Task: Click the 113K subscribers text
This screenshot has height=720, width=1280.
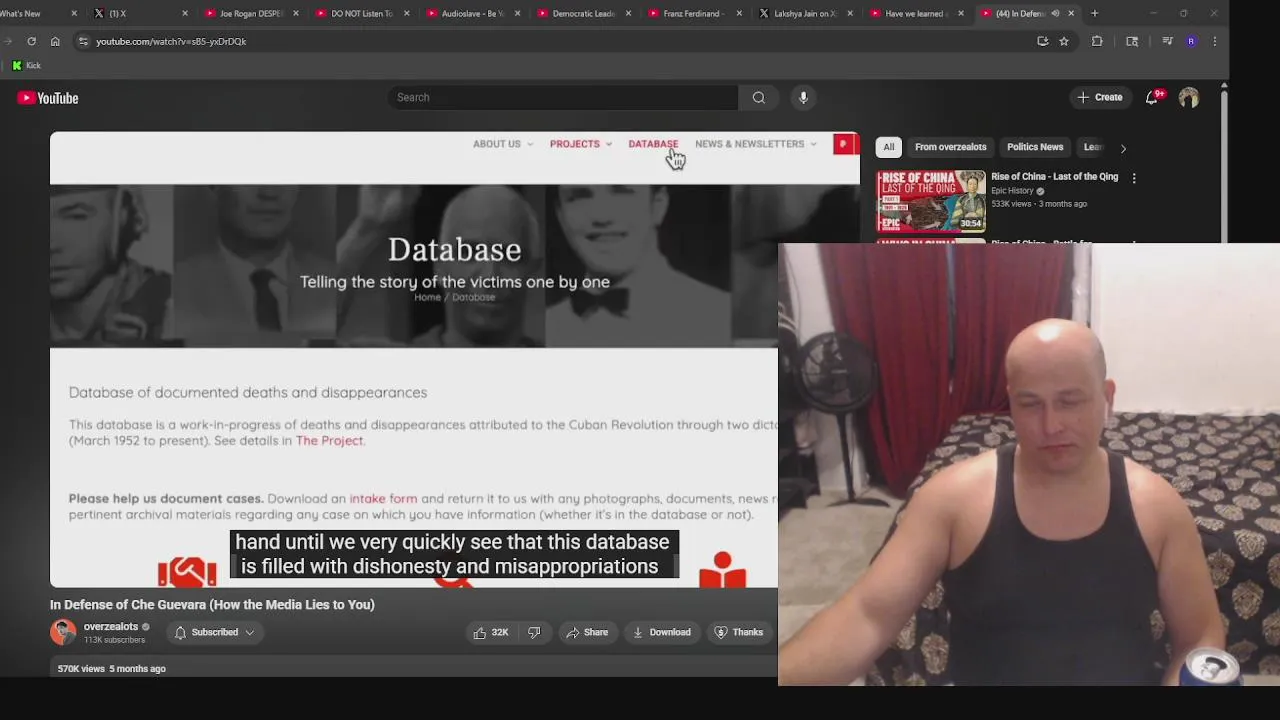Action: click(114, 640)
